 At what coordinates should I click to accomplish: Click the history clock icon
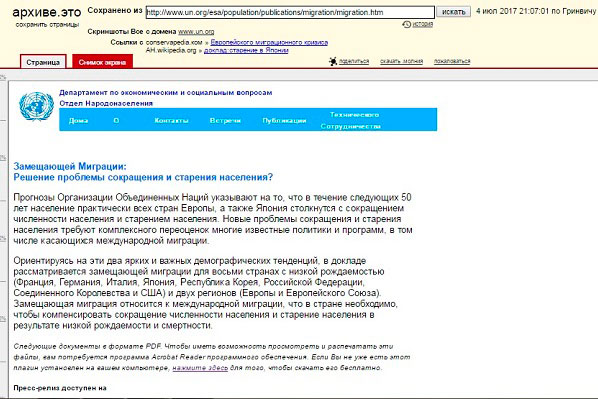[x=406, y=24]
